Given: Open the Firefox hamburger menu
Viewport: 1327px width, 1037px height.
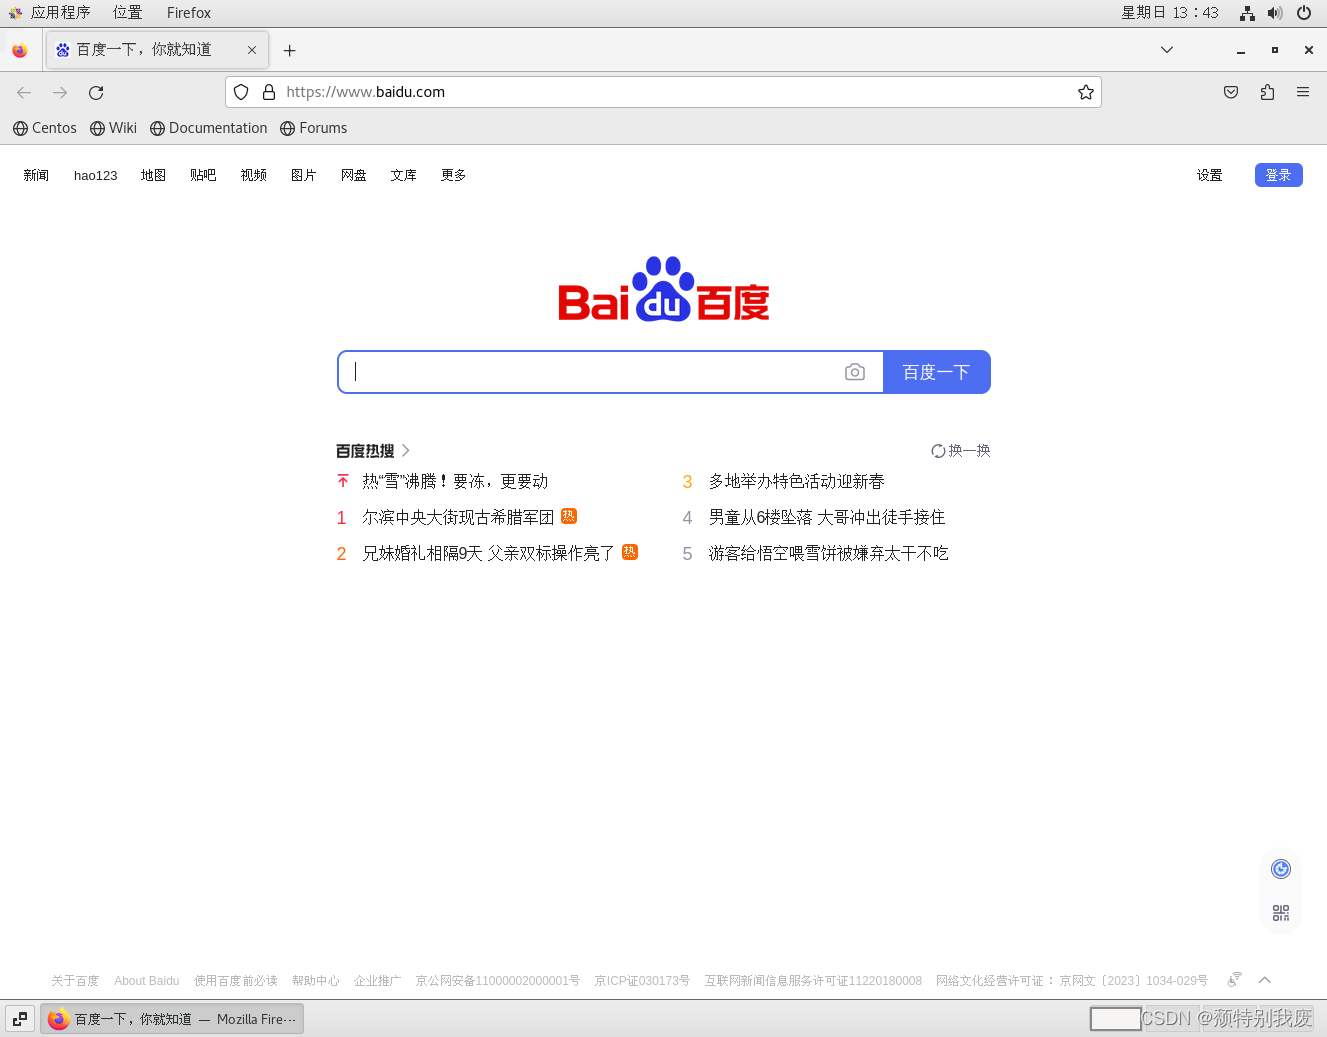Looking at the screenshot, I should click(1303, 92).
